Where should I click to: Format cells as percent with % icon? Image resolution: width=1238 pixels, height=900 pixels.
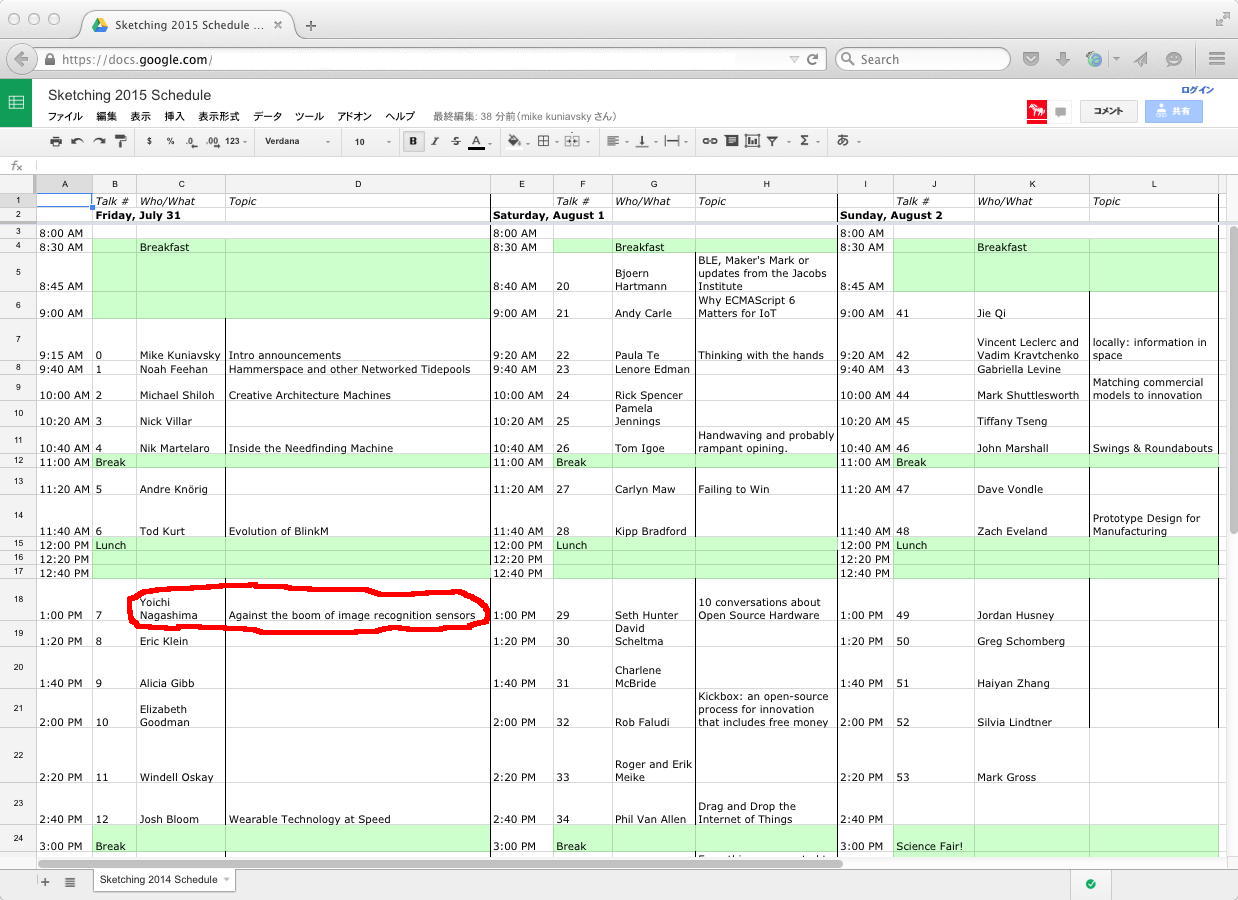170,142
